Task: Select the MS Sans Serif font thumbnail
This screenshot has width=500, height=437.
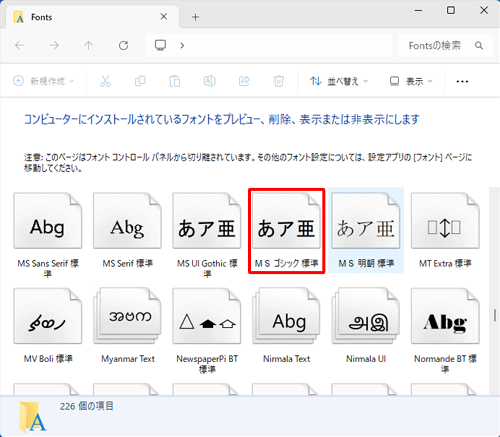Action: tap(48, 221)
